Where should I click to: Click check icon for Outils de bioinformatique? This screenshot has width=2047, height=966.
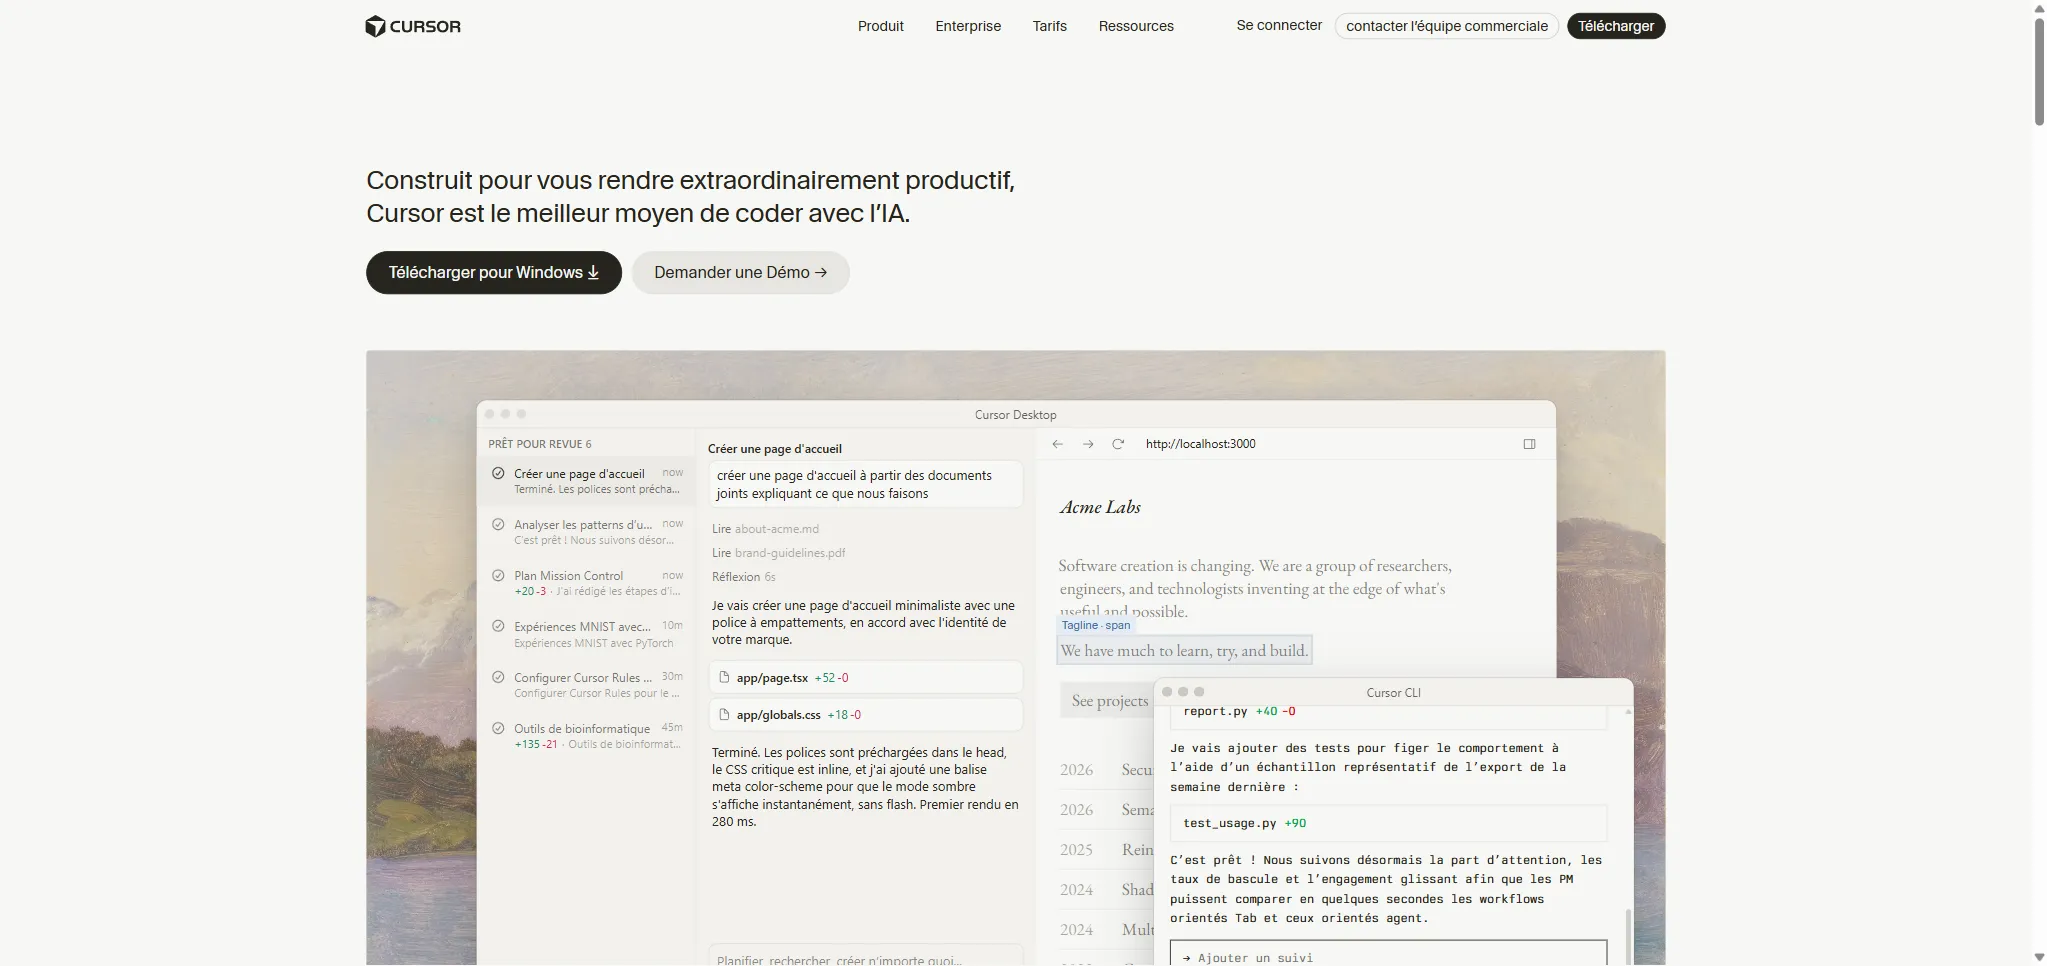[x=498, y=728]
